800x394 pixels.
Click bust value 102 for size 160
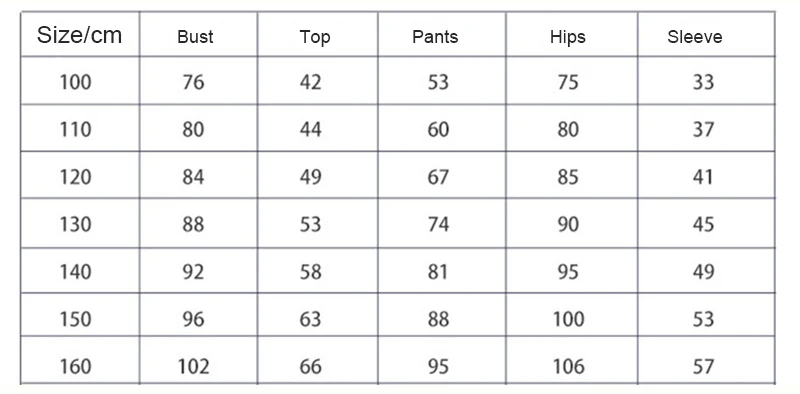pyautogui.click(x=193, y=366)
